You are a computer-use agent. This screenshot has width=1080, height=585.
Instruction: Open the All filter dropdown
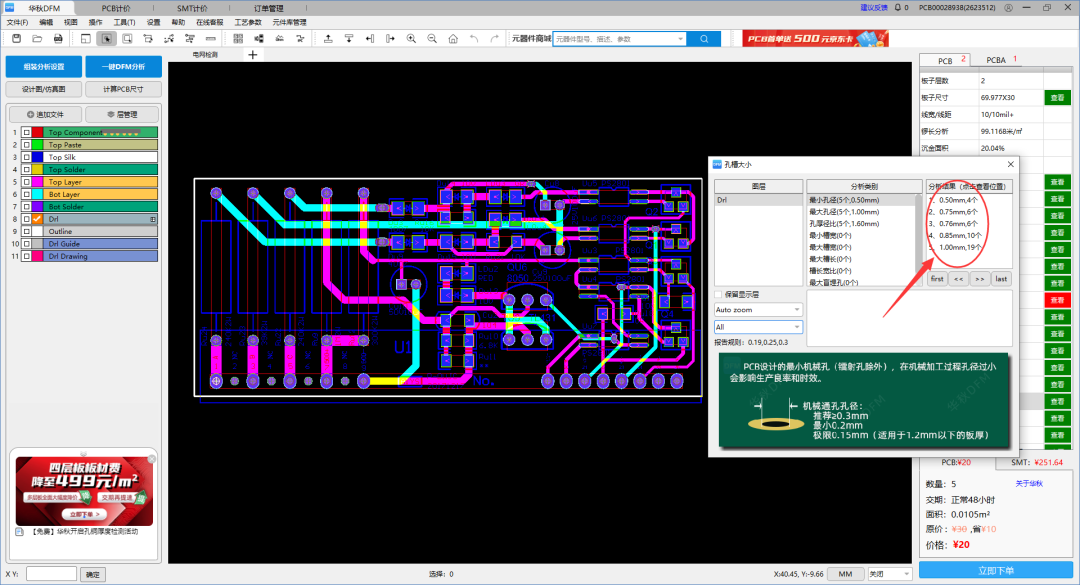(x=758, y=327)
